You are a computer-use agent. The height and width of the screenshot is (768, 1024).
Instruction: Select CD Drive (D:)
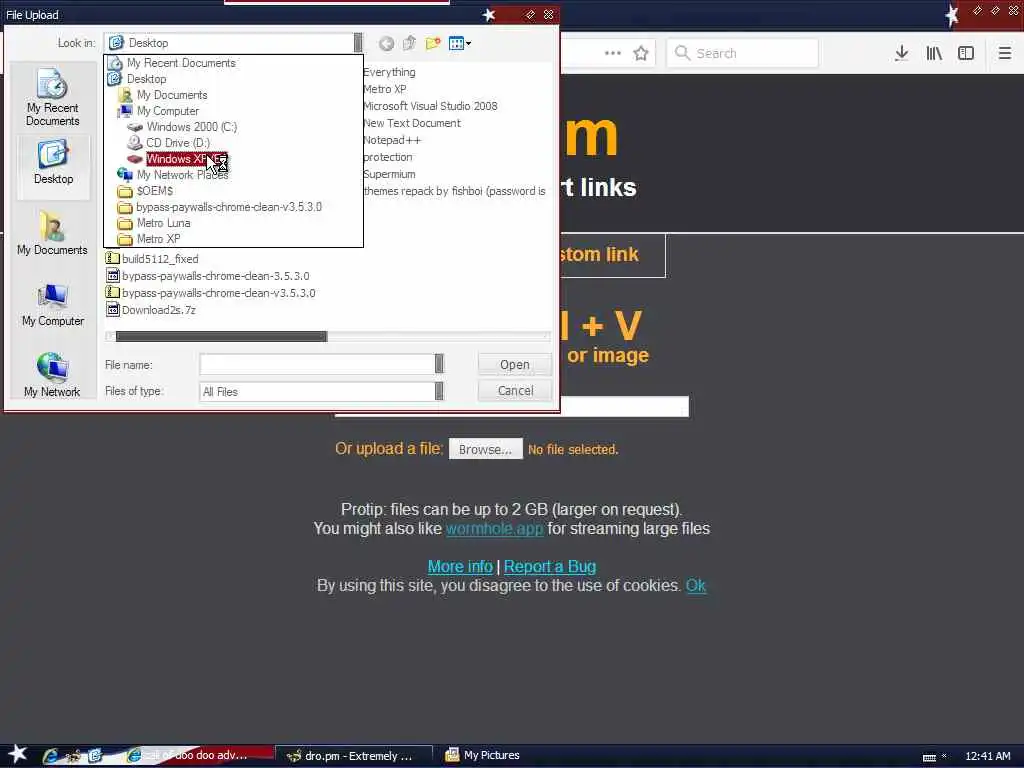pos(178,142)
